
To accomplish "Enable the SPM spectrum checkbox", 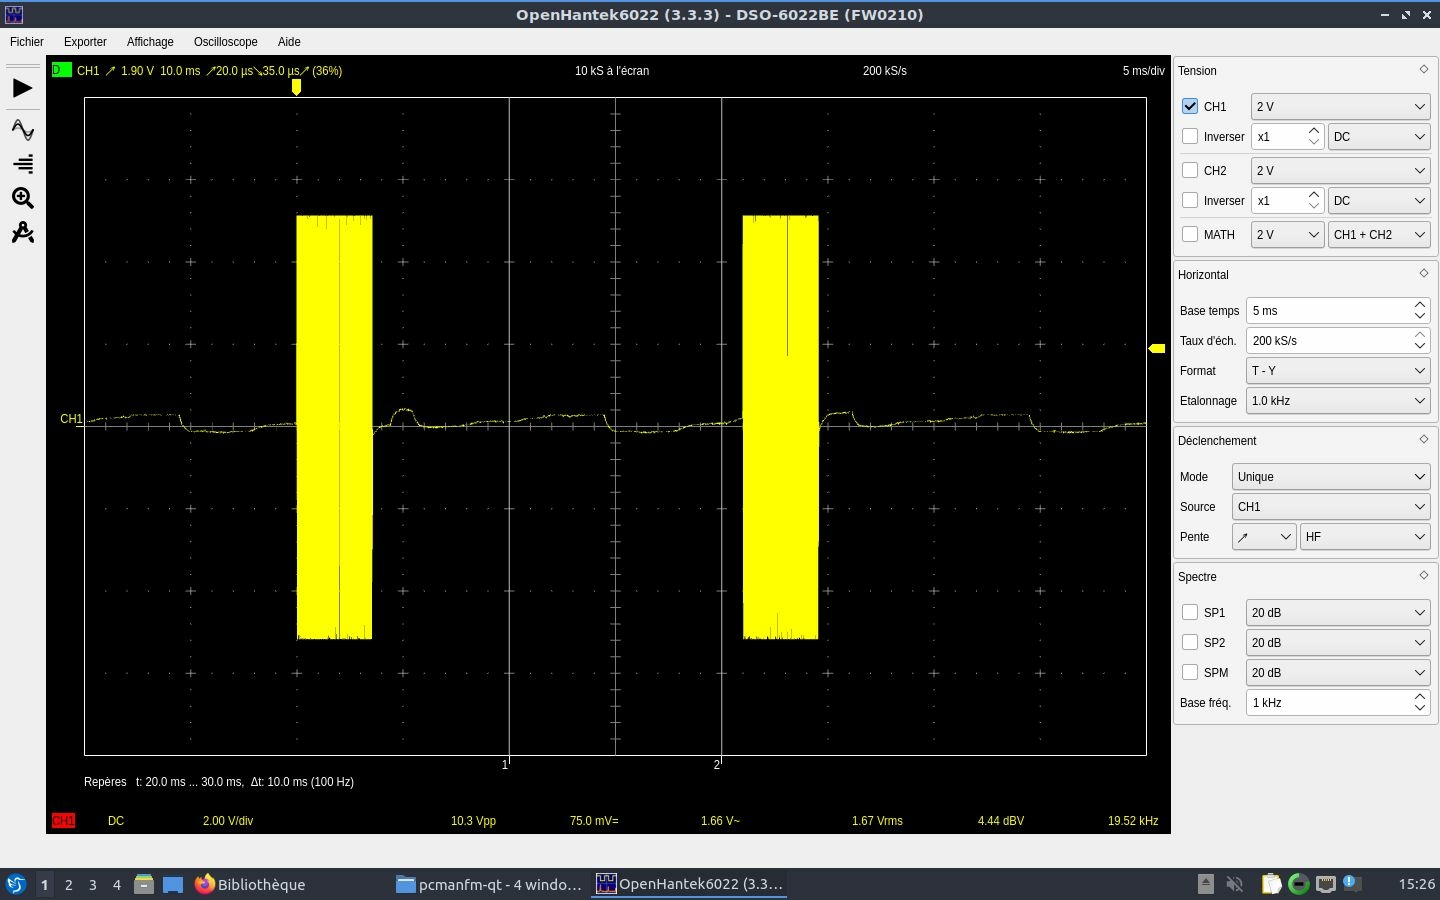I will (1190, 672).
